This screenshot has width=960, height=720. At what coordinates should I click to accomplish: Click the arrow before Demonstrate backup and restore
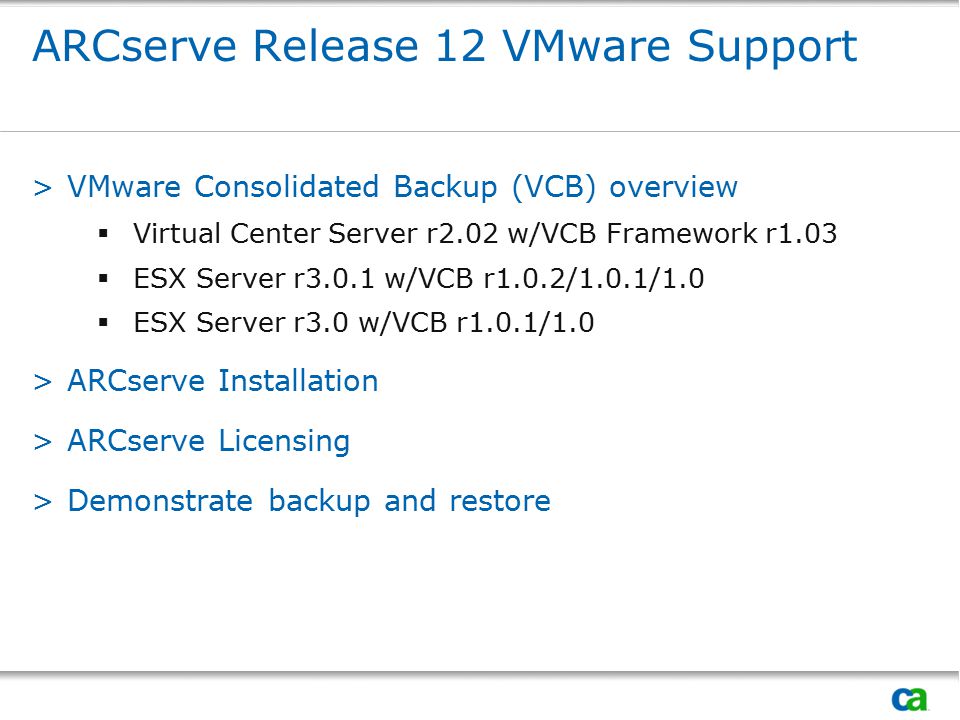pyautogui.click(x=43, y=502)
